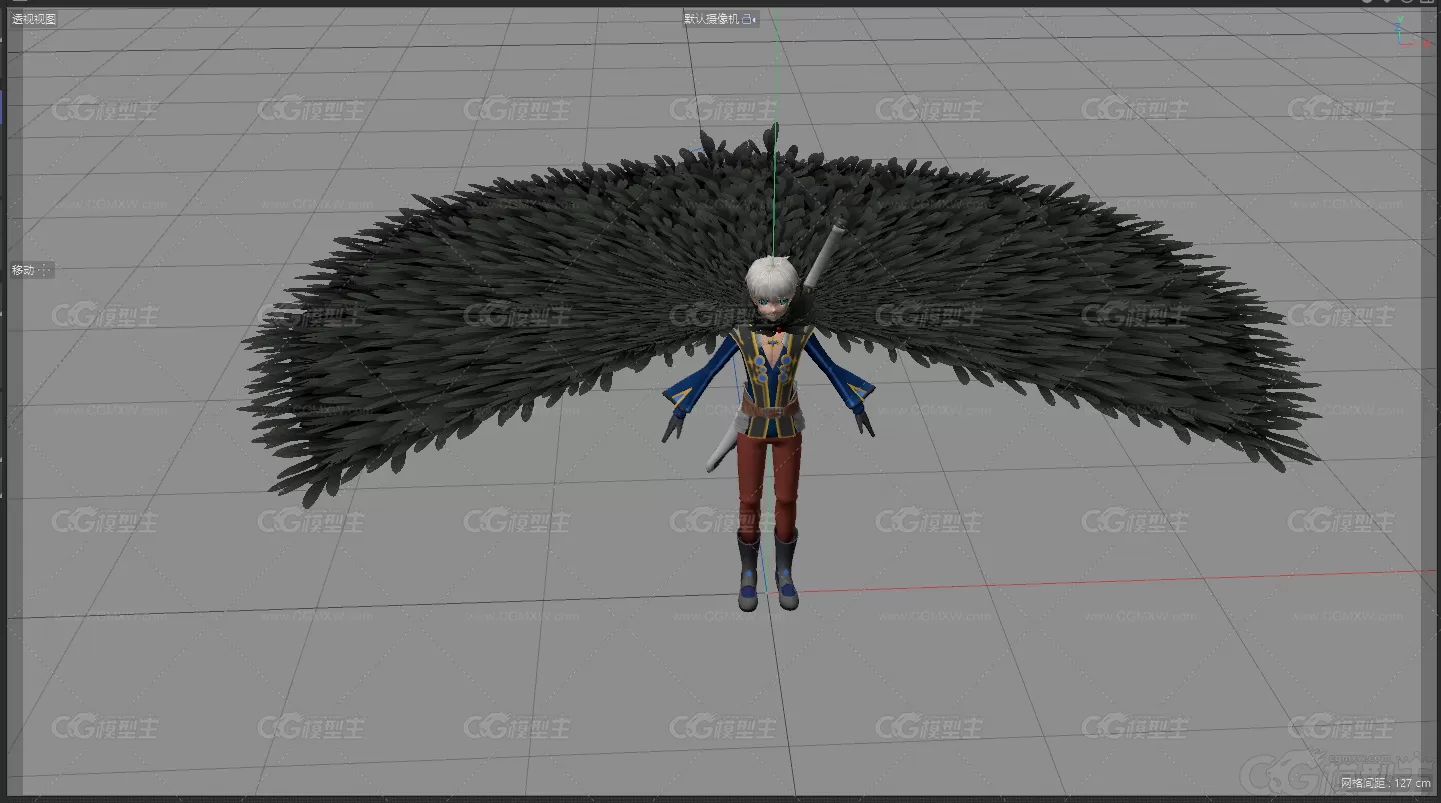Screen dimensions: 1441x803
Task: Click the 网格间距 : 127 cm readout
Action: pos(1386,782)
